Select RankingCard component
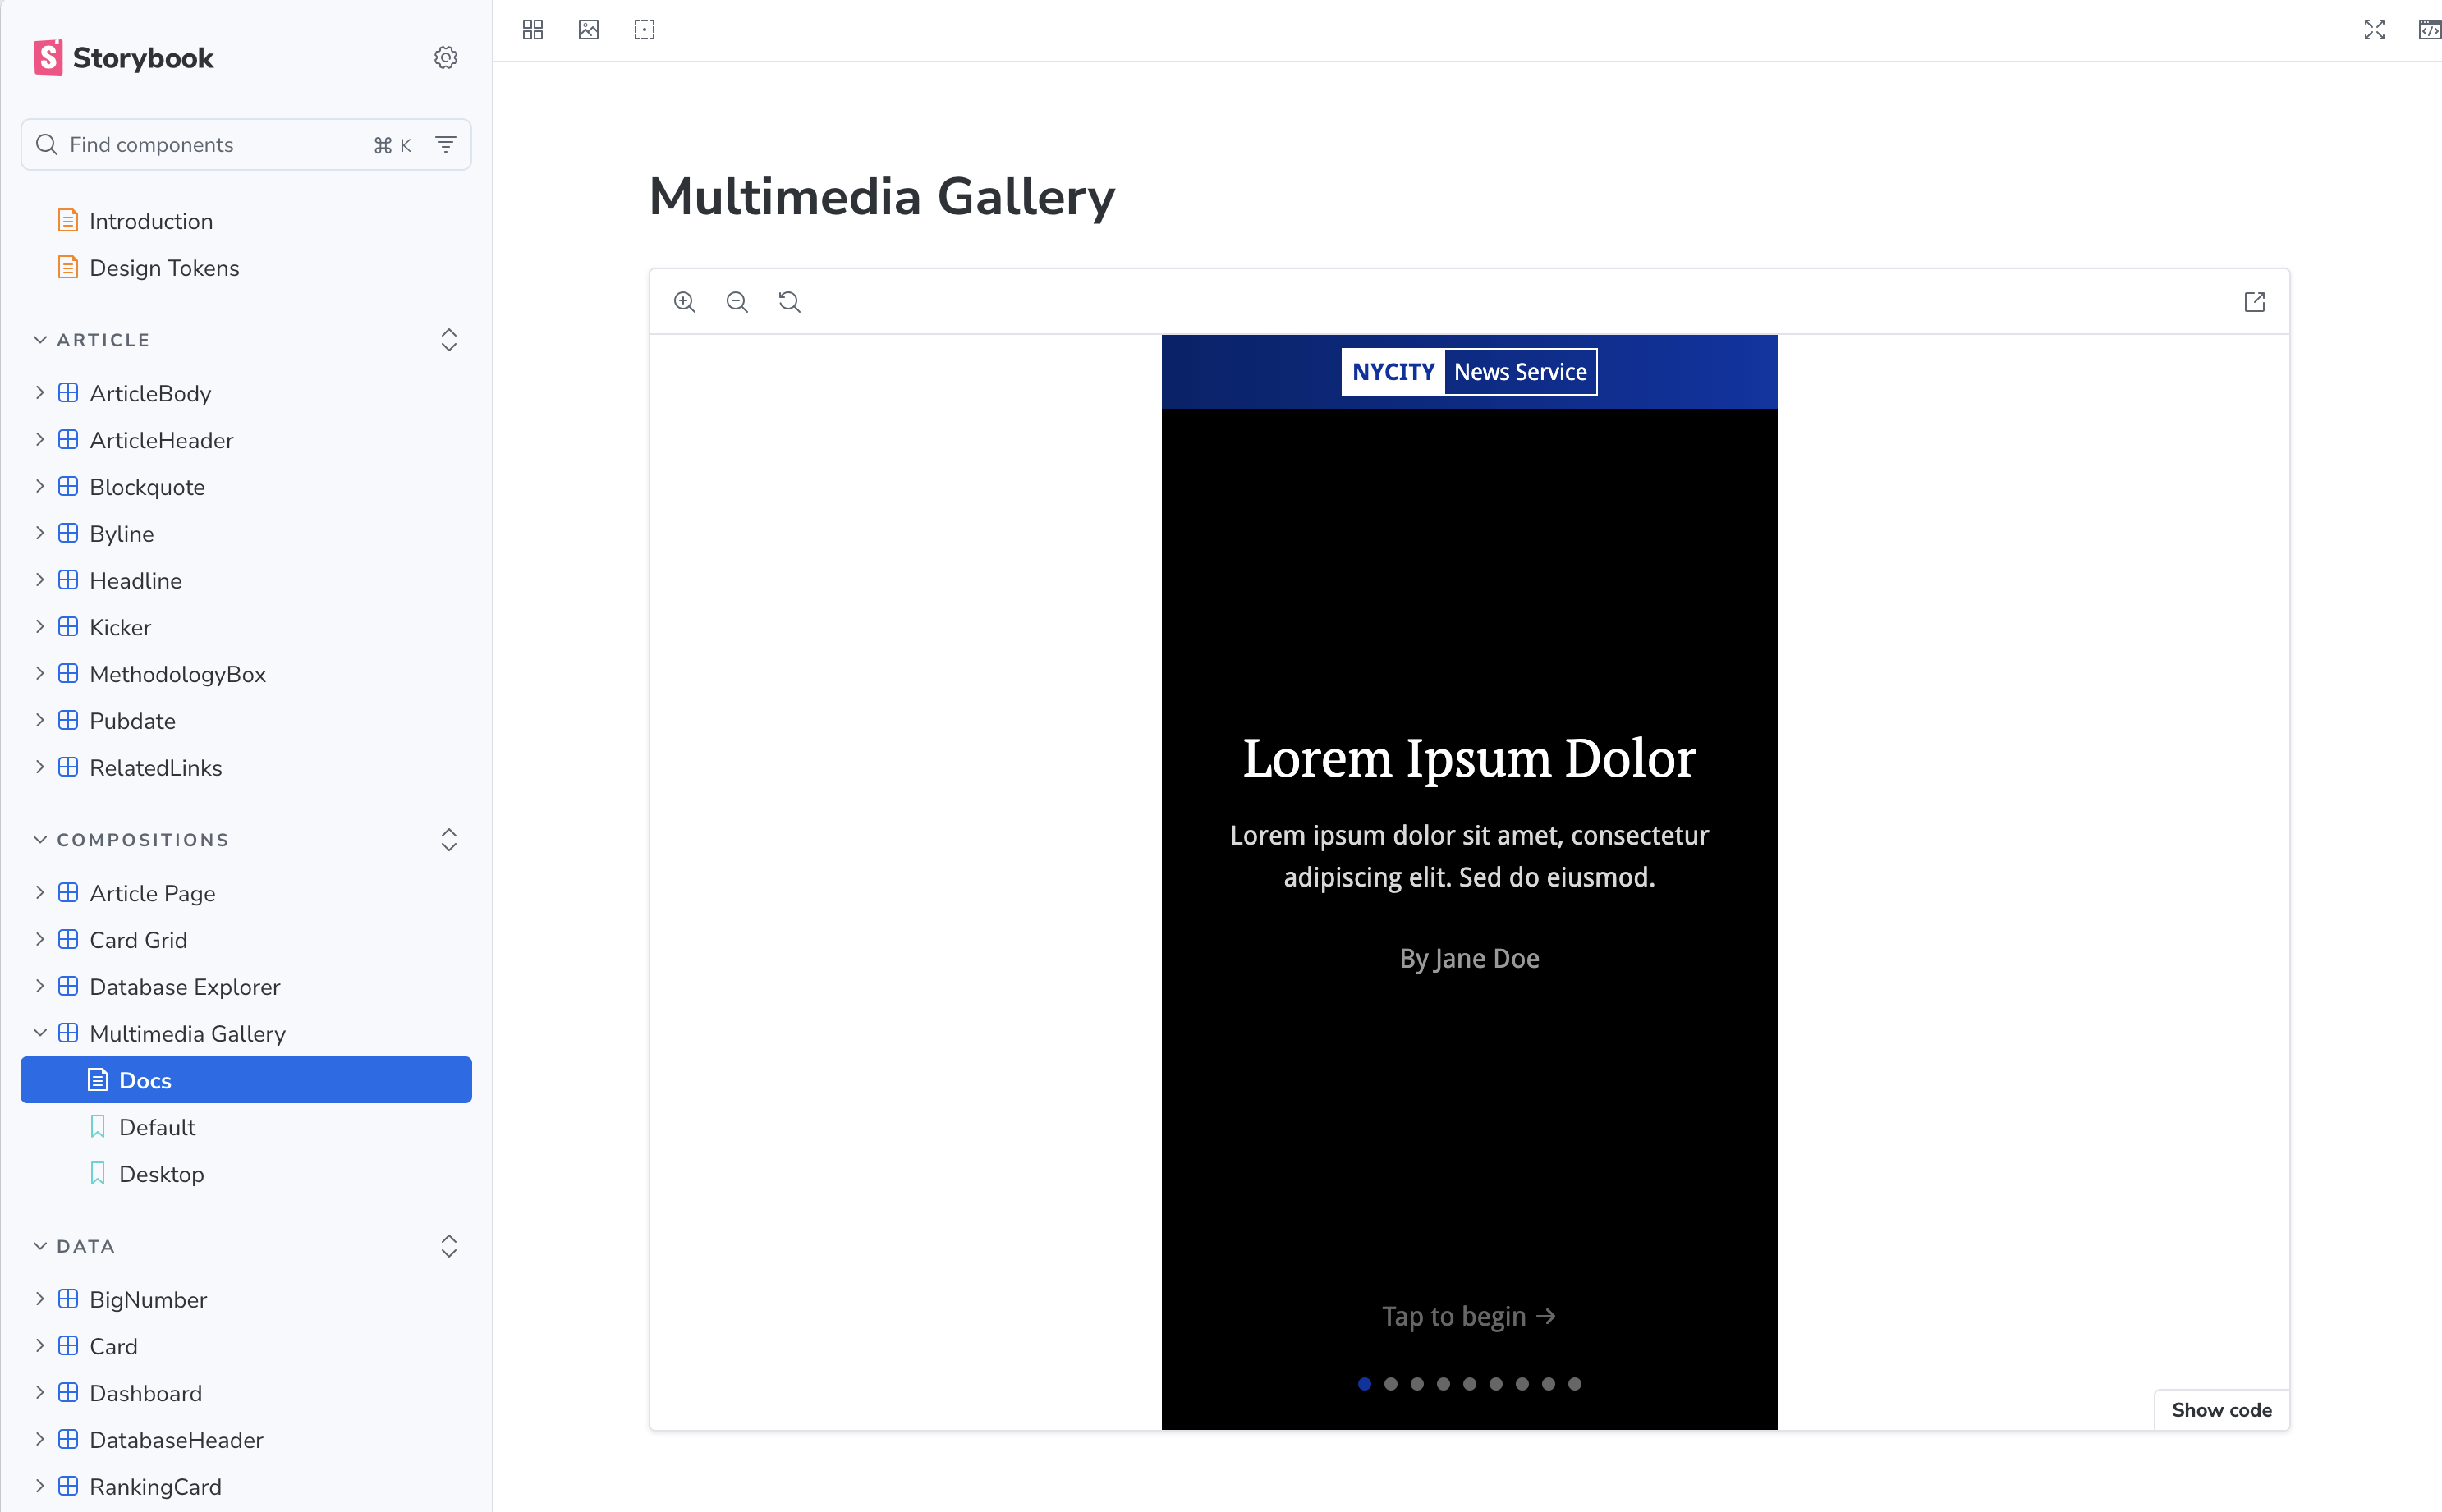The height and width of the screenshot is (1512, 2442). [155, 1487]
